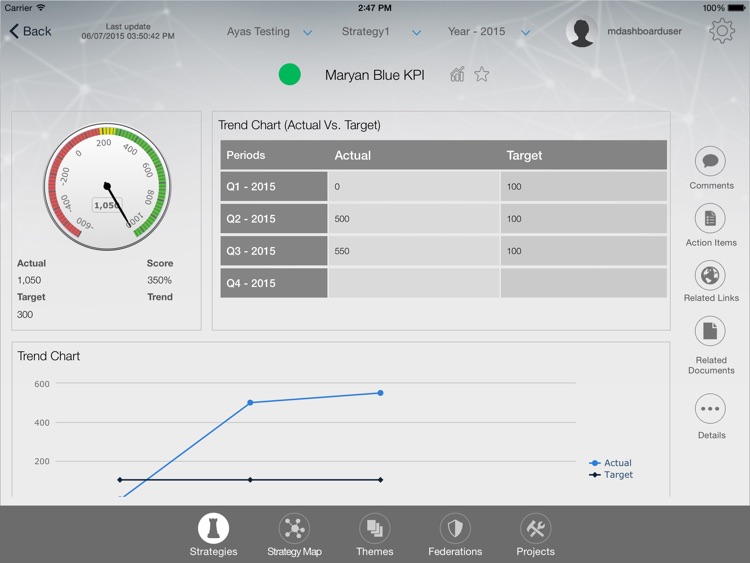
Task: Click the chart icon next to KPI title
Action: (457, 75)
